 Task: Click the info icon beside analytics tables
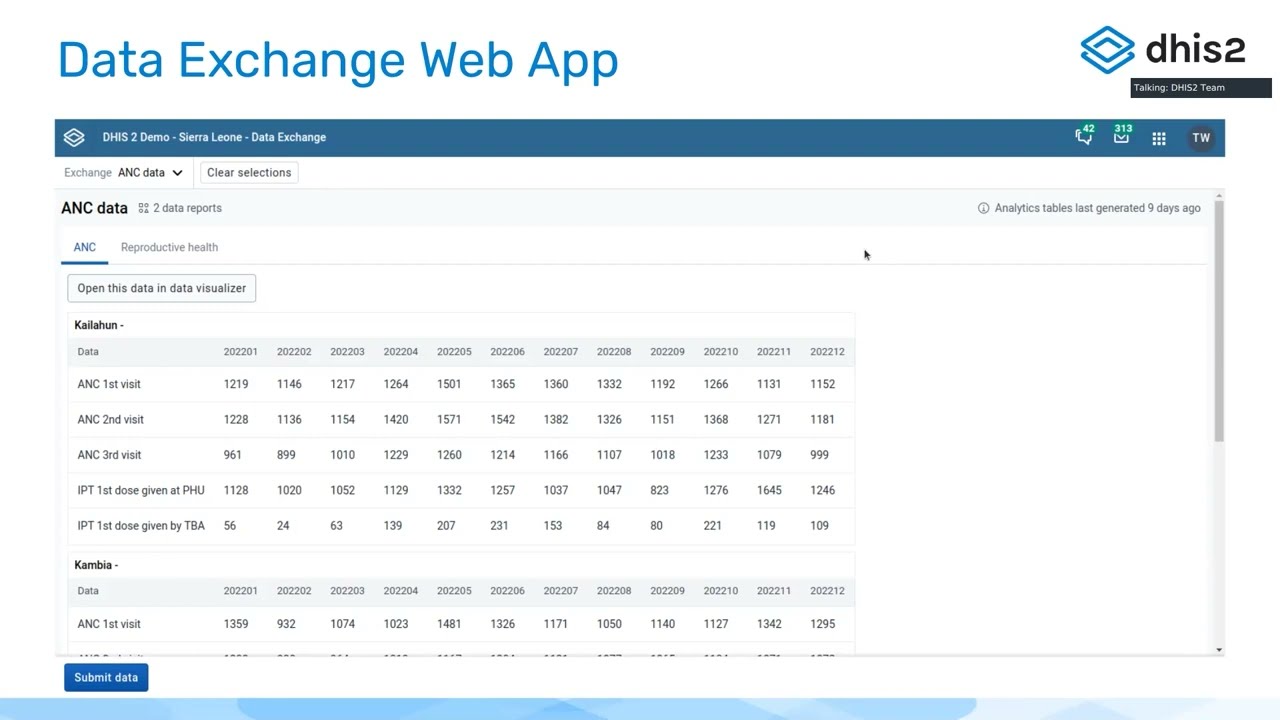point(983,208)
